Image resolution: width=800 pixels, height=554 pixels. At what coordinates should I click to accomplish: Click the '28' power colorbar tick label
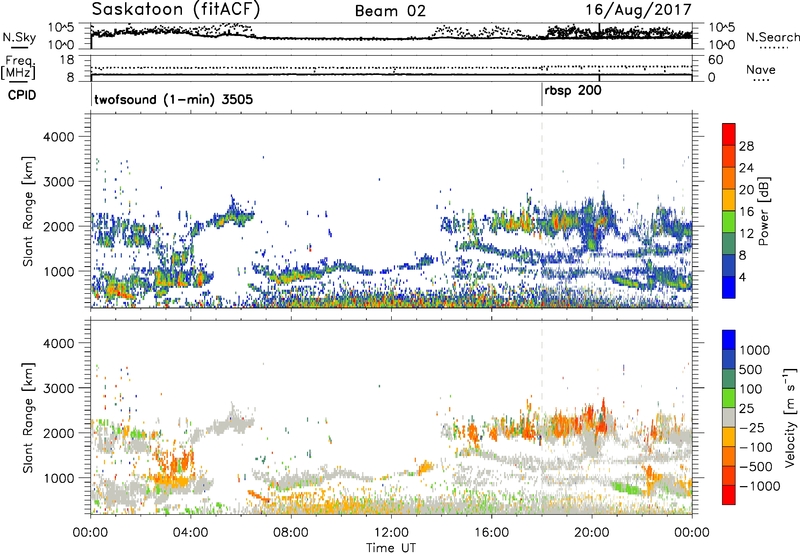(x=746, y=146)
